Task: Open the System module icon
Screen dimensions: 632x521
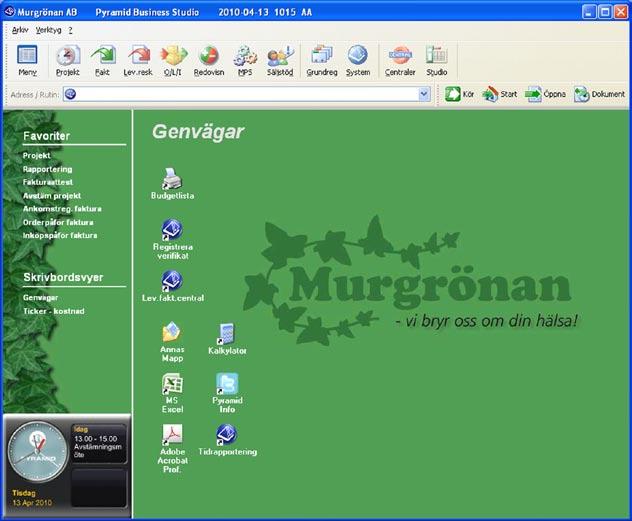Action: [358, 60]
